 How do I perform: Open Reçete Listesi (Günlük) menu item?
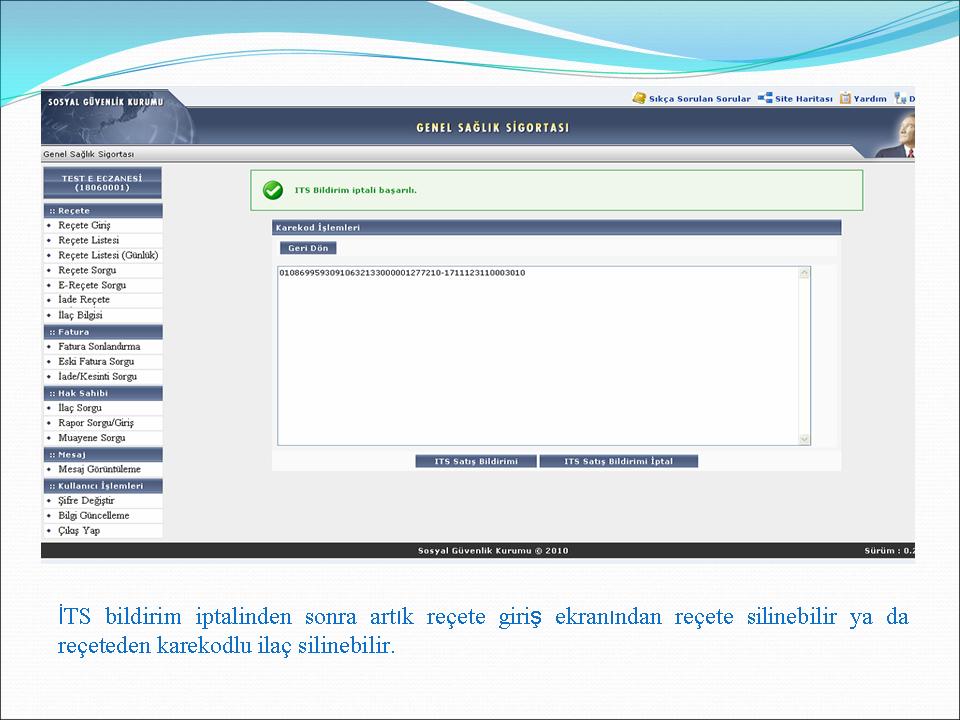coord(108,255)
